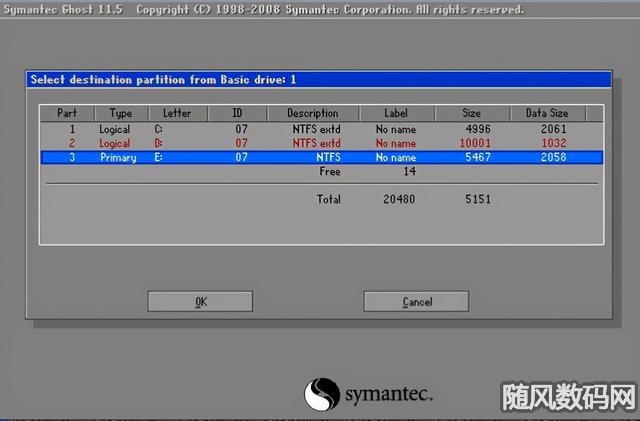
Task: Click the Description column header
Action: click(313, 113)
